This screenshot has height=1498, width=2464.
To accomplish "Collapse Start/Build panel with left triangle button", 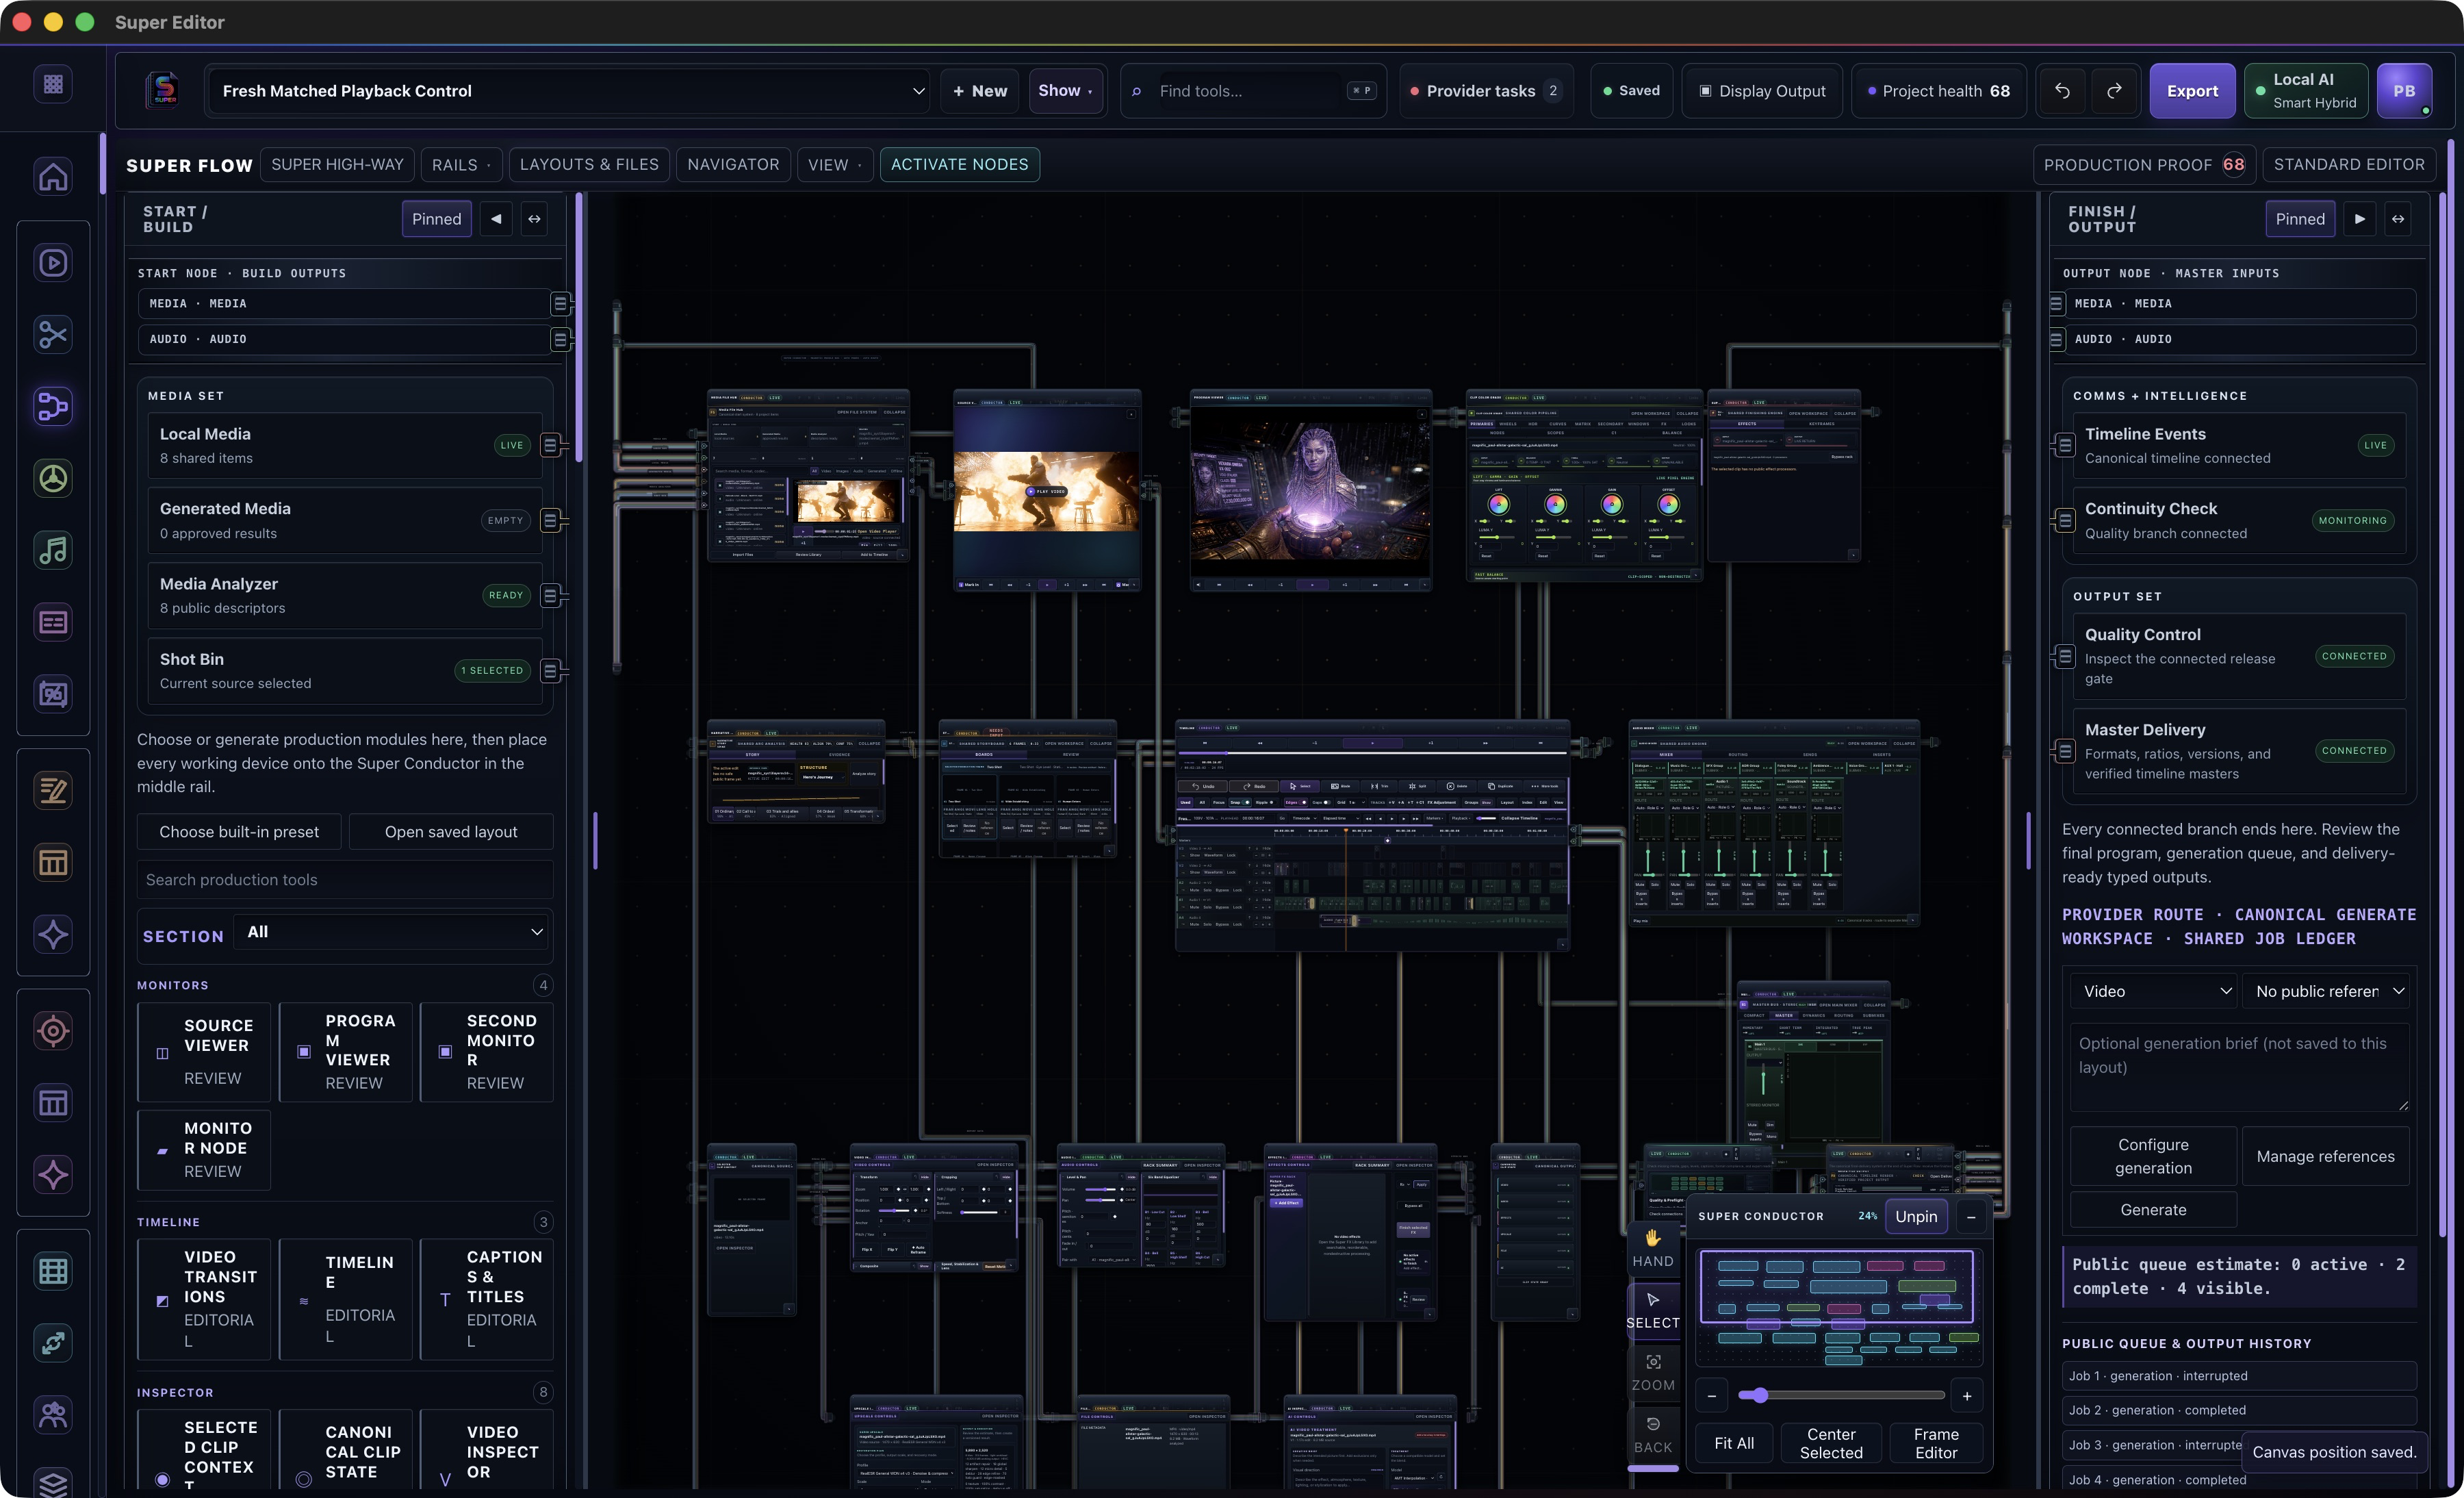I will (496, 219).
